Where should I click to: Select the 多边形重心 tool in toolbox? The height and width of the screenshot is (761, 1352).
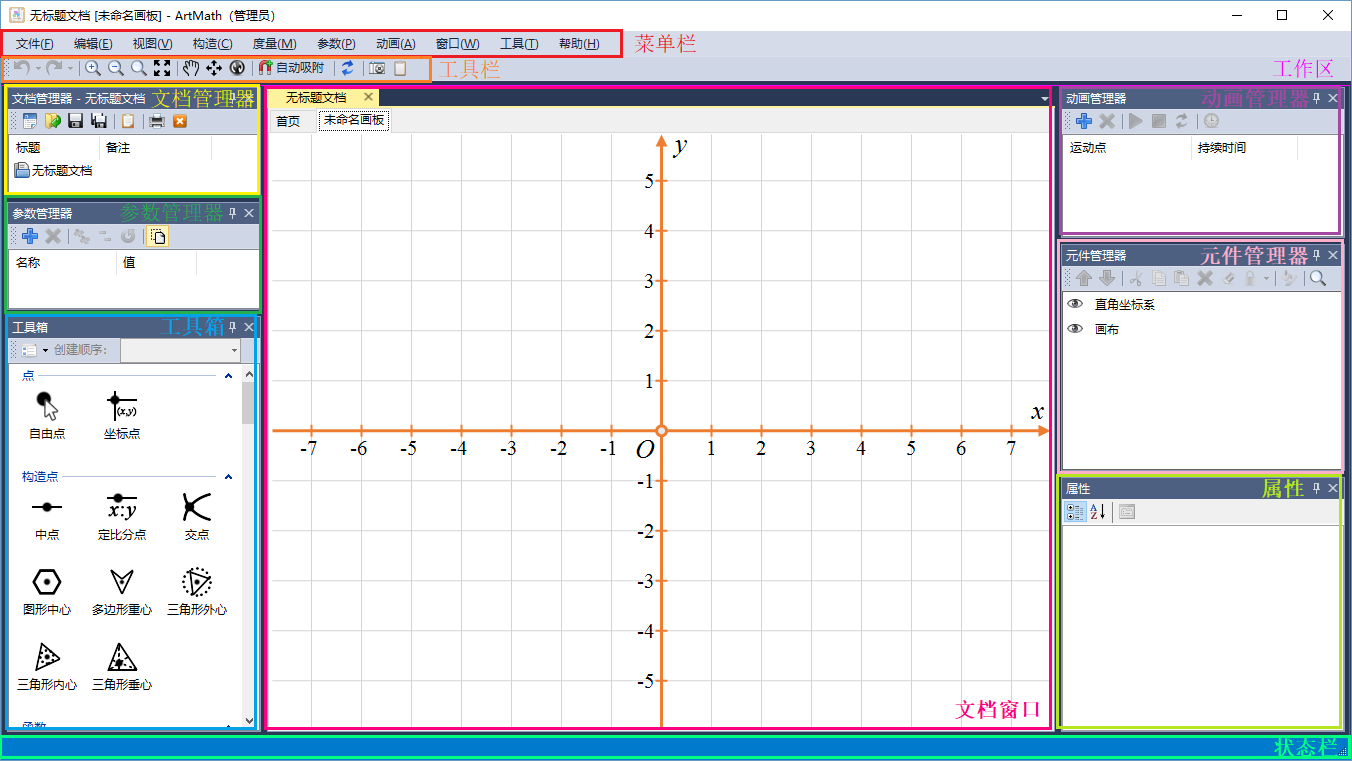coord(122,591)
